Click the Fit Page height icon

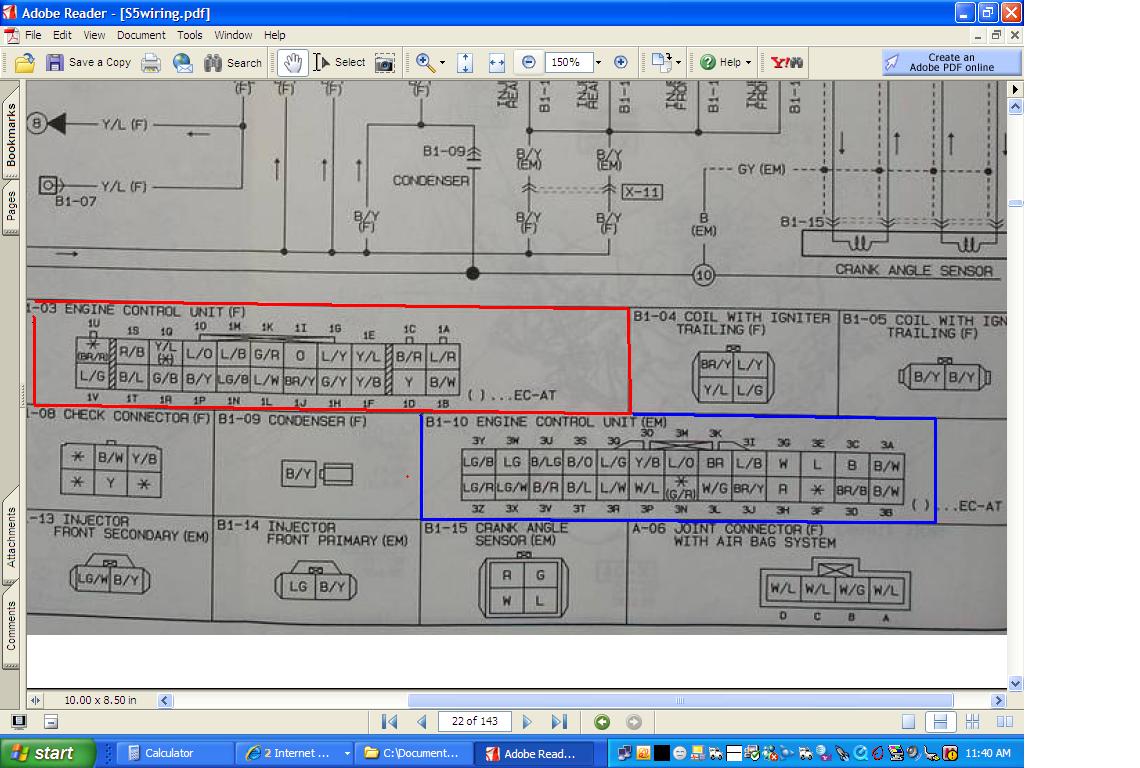465,62
